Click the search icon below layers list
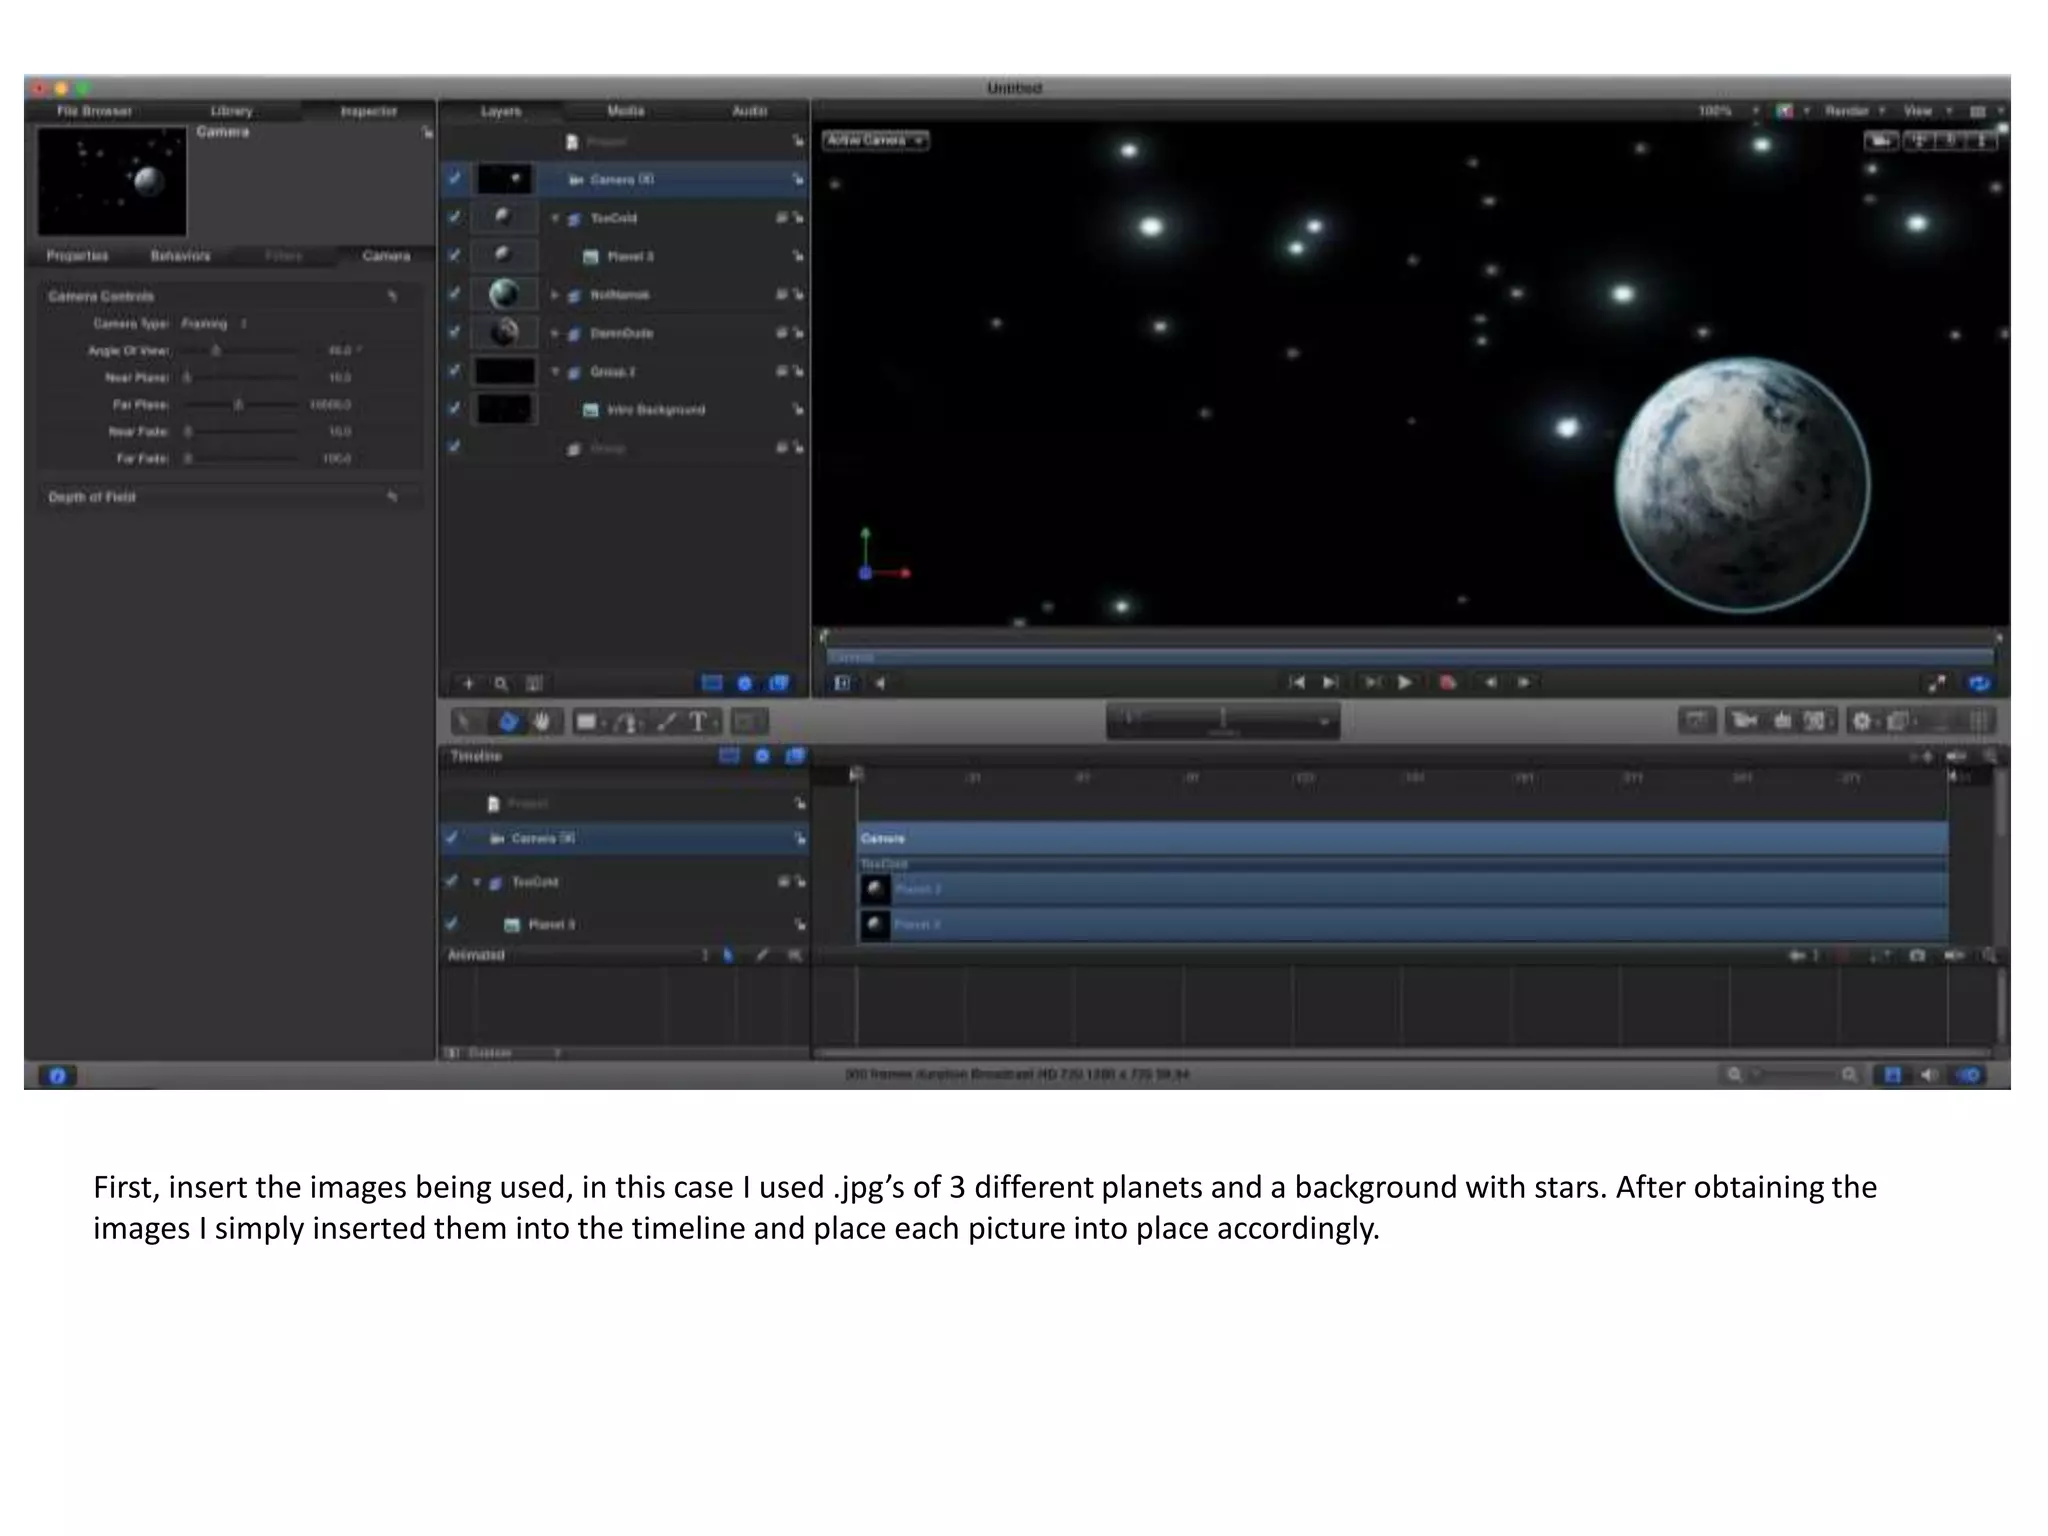Image resolution: width=2048 pixels, height=1536 pixels. tap(501, 684)
